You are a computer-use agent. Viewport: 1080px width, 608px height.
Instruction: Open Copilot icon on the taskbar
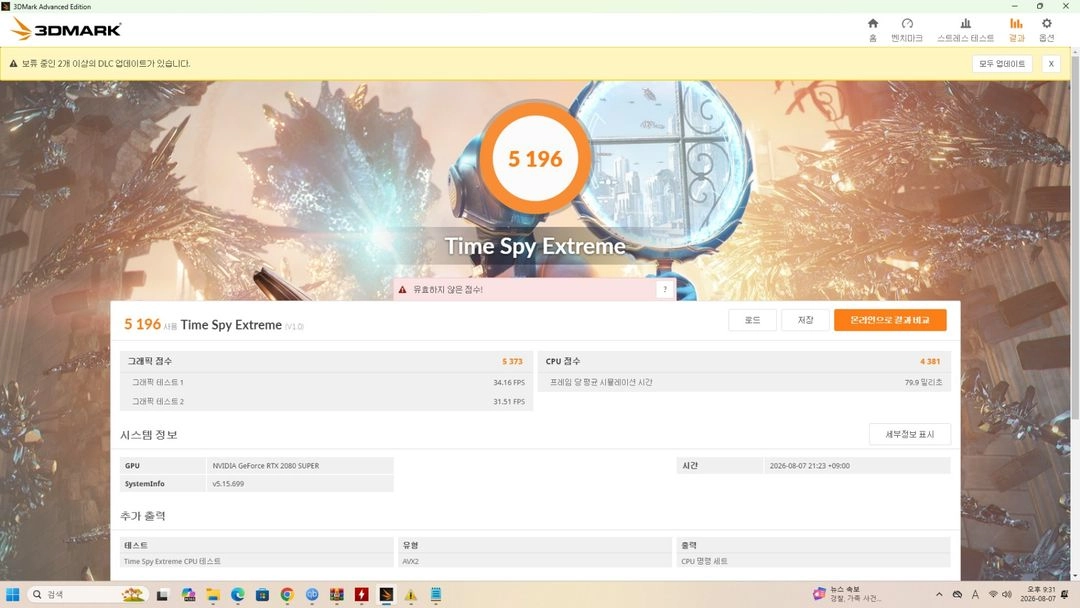pyautogui.click(x=188, y=595)
